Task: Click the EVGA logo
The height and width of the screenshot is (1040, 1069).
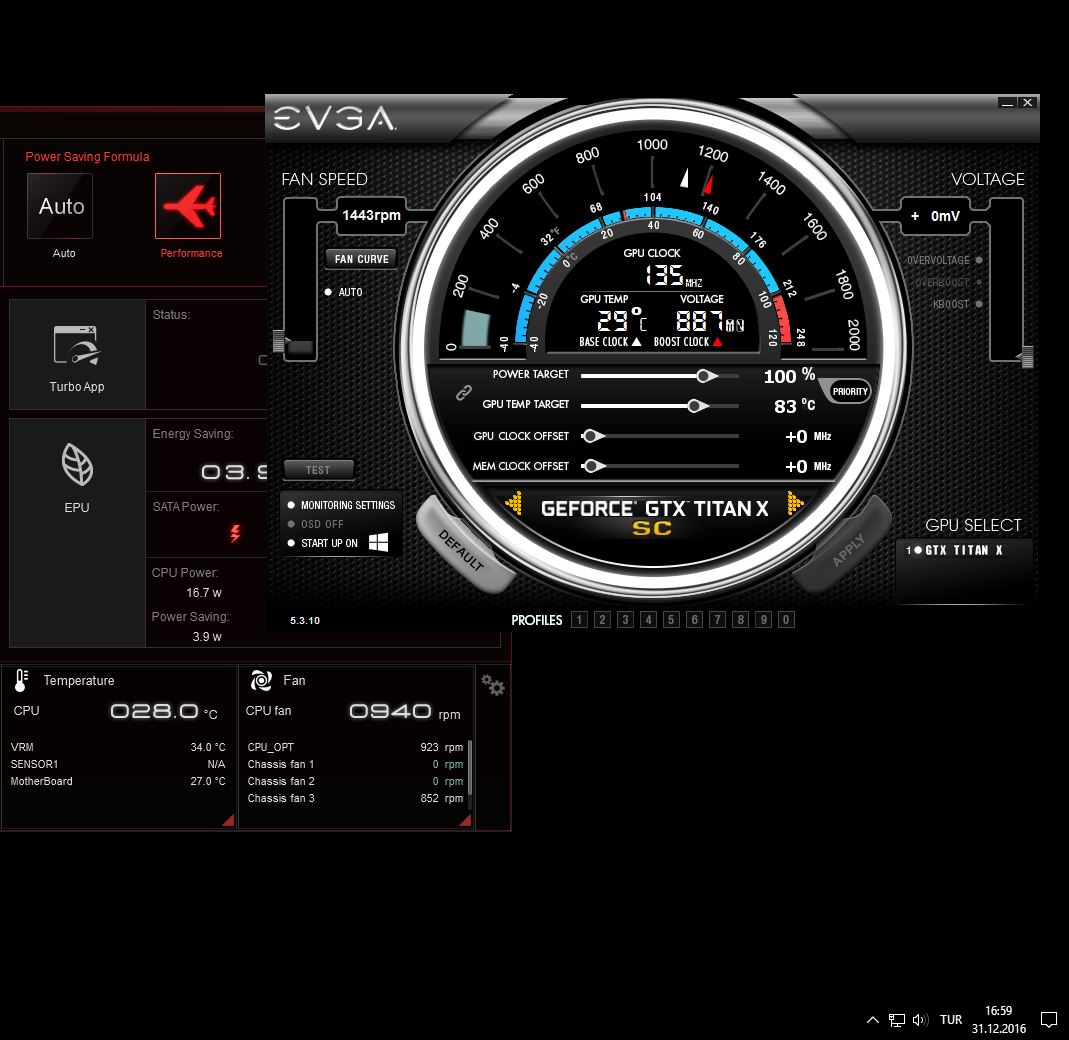Action: (334, 119)
